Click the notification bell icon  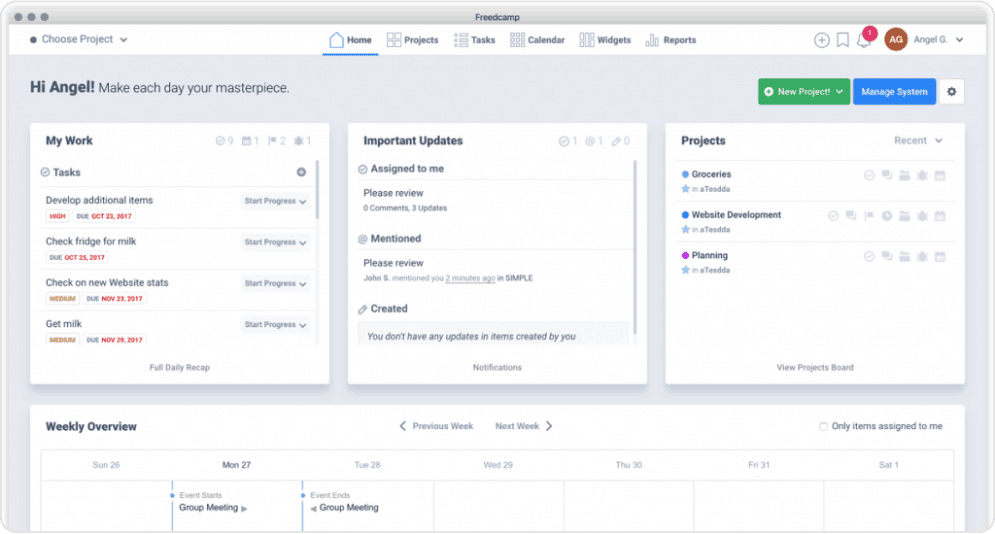coord(864,40)
